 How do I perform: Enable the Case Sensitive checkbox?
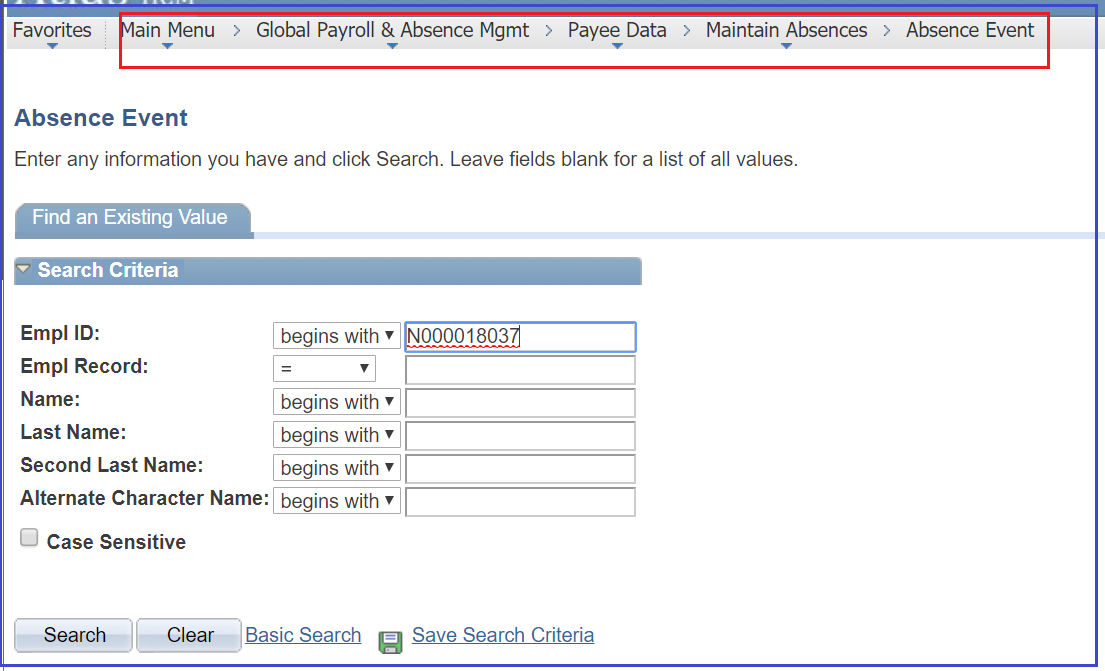[29, 538]
